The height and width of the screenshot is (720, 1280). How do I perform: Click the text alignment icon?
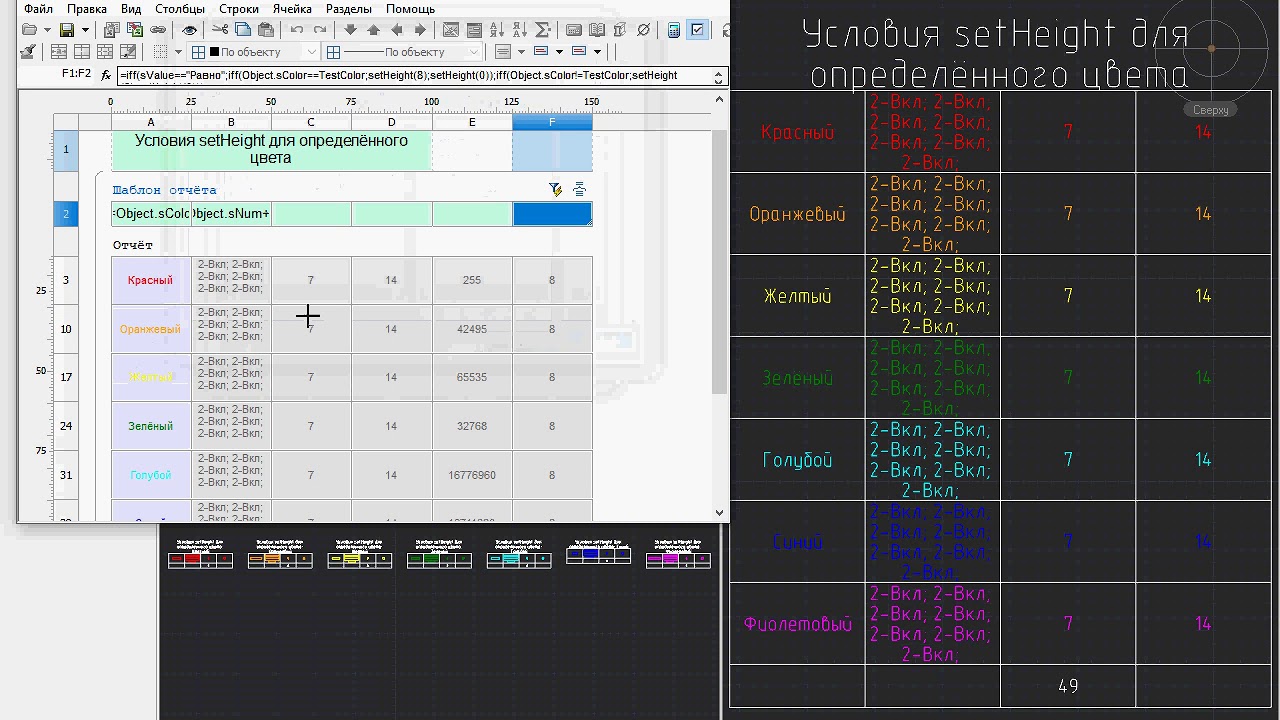tap(502, 52)
